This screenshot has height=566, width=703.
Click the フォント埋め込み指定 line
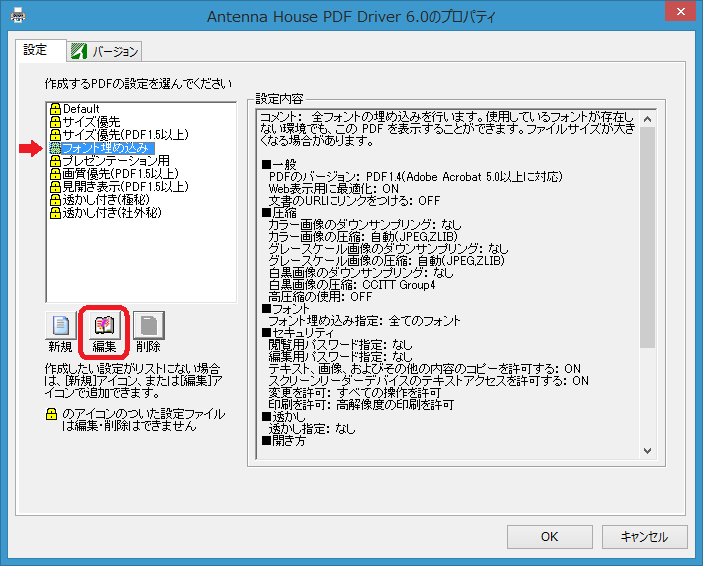[x=364, y=321]
